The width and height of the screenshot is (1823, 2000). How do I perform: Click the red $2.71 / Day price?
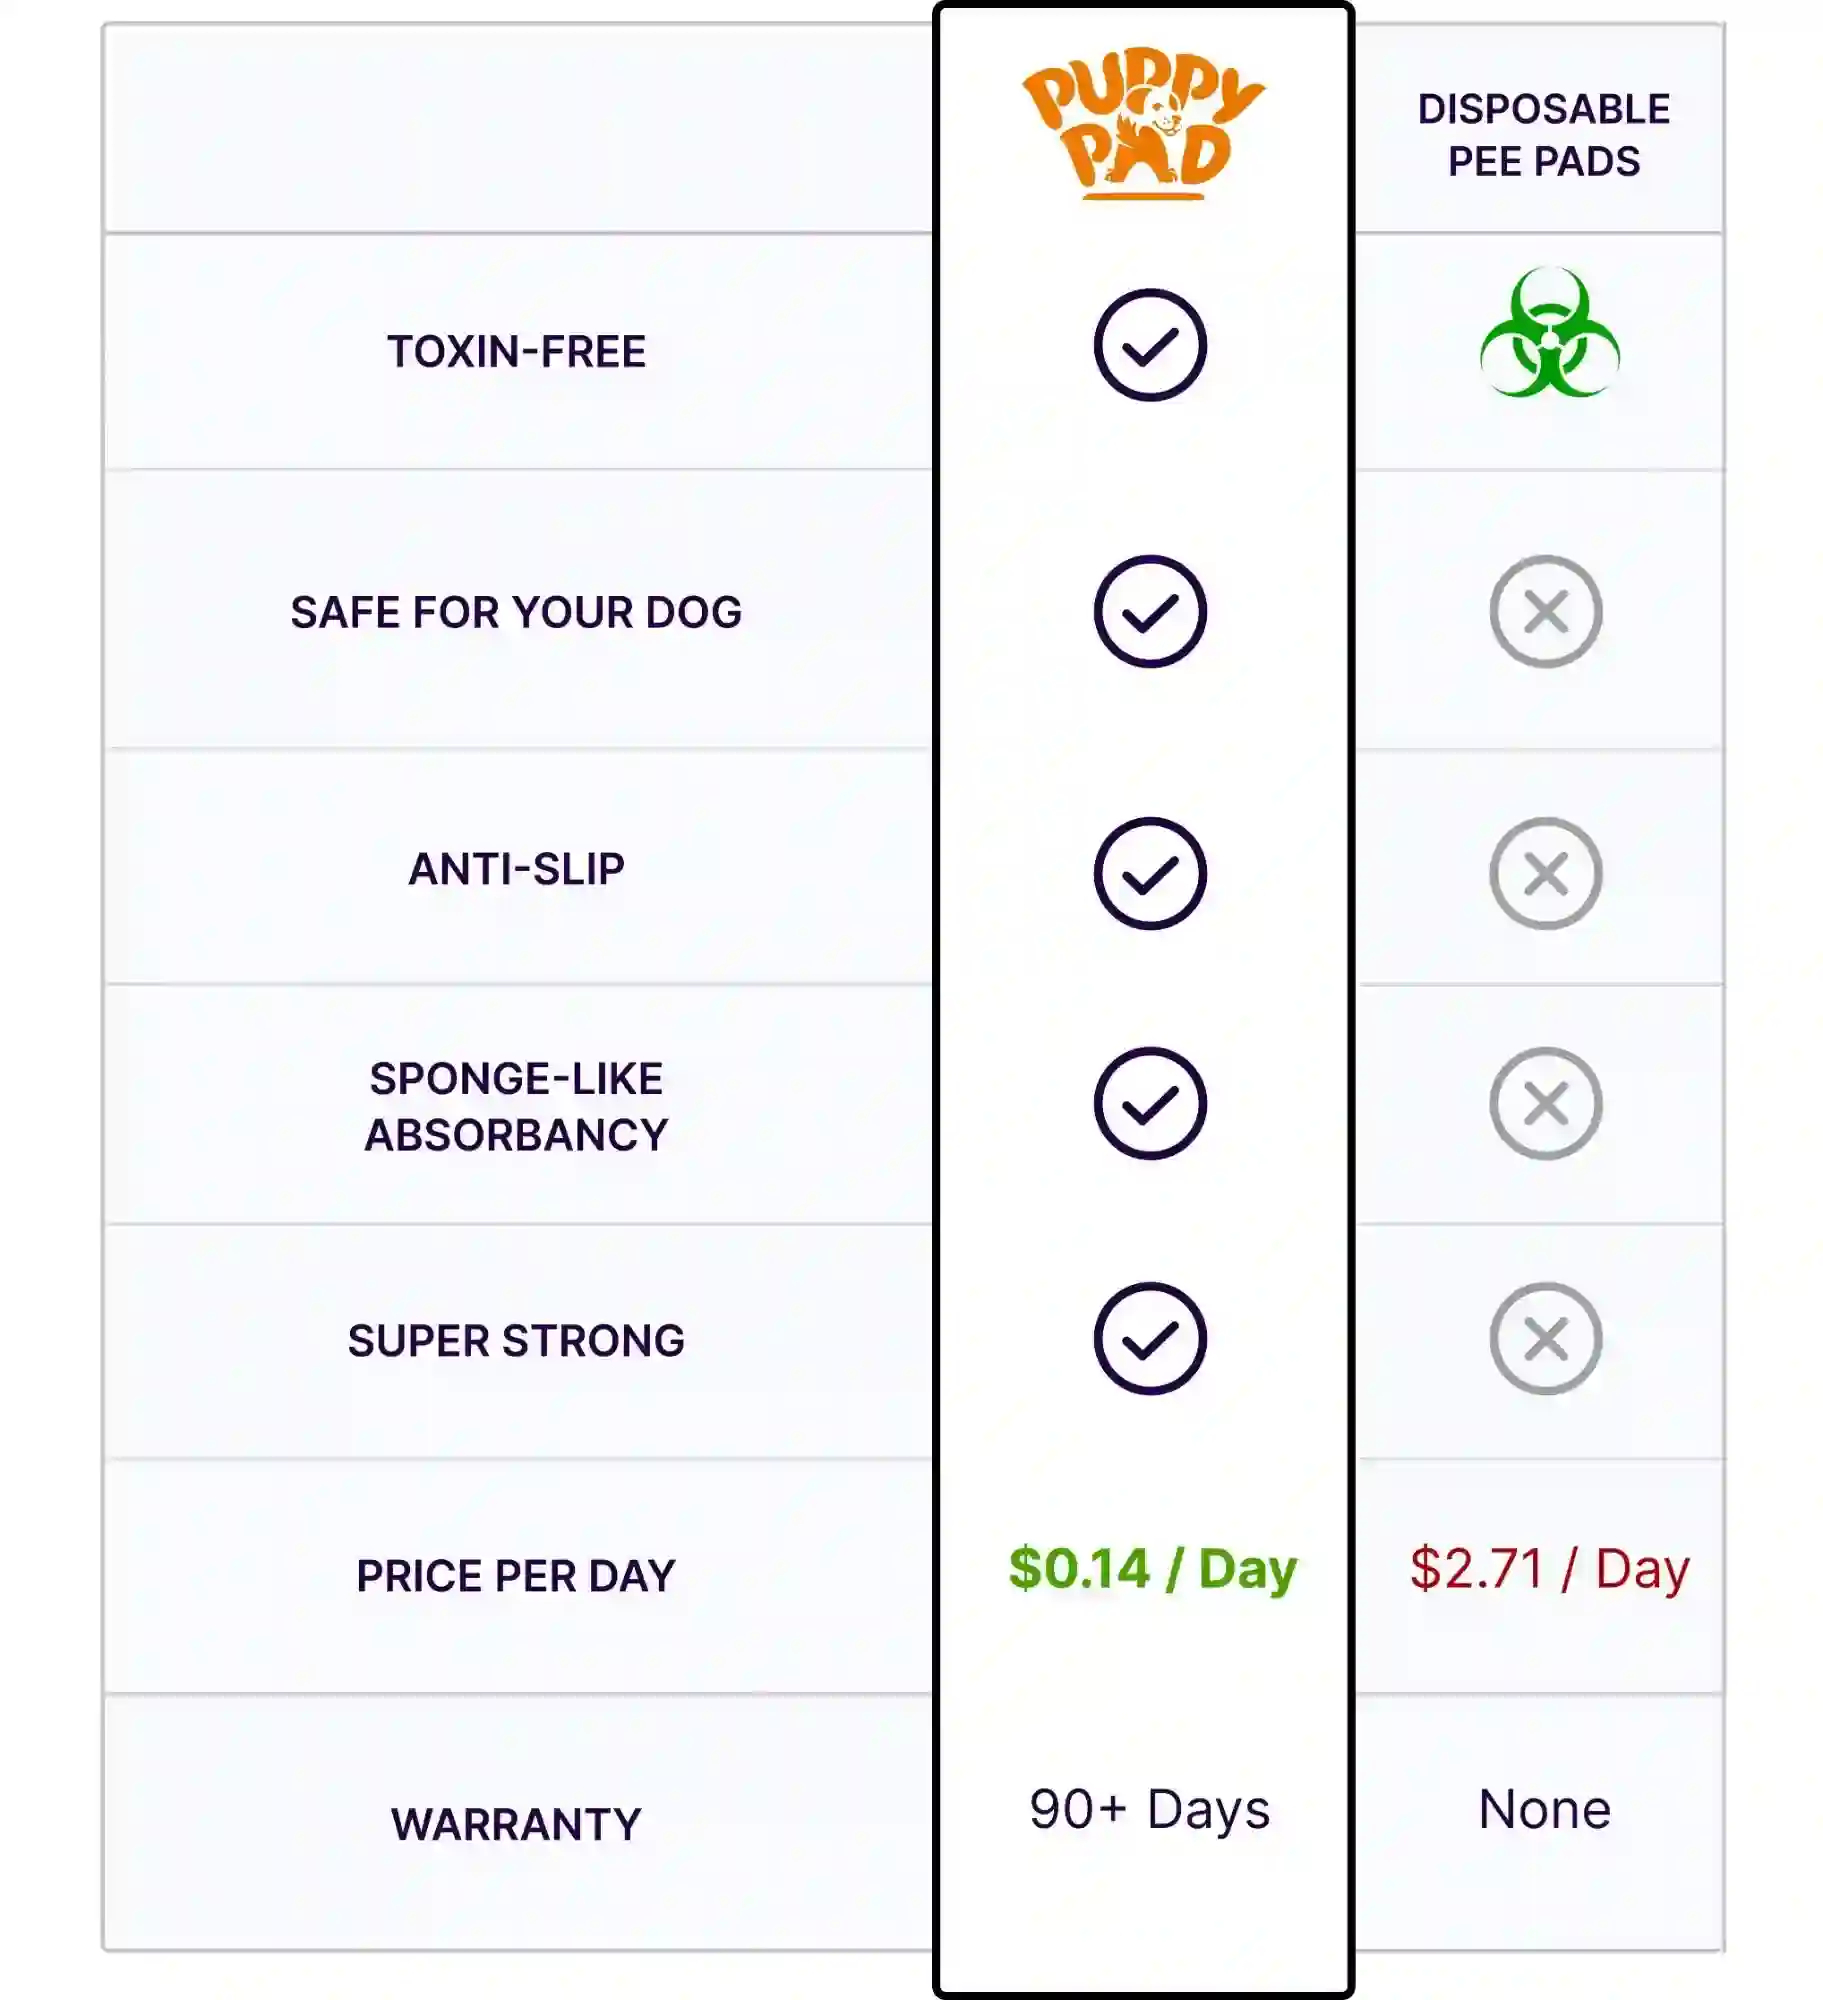point(1549,1568)
